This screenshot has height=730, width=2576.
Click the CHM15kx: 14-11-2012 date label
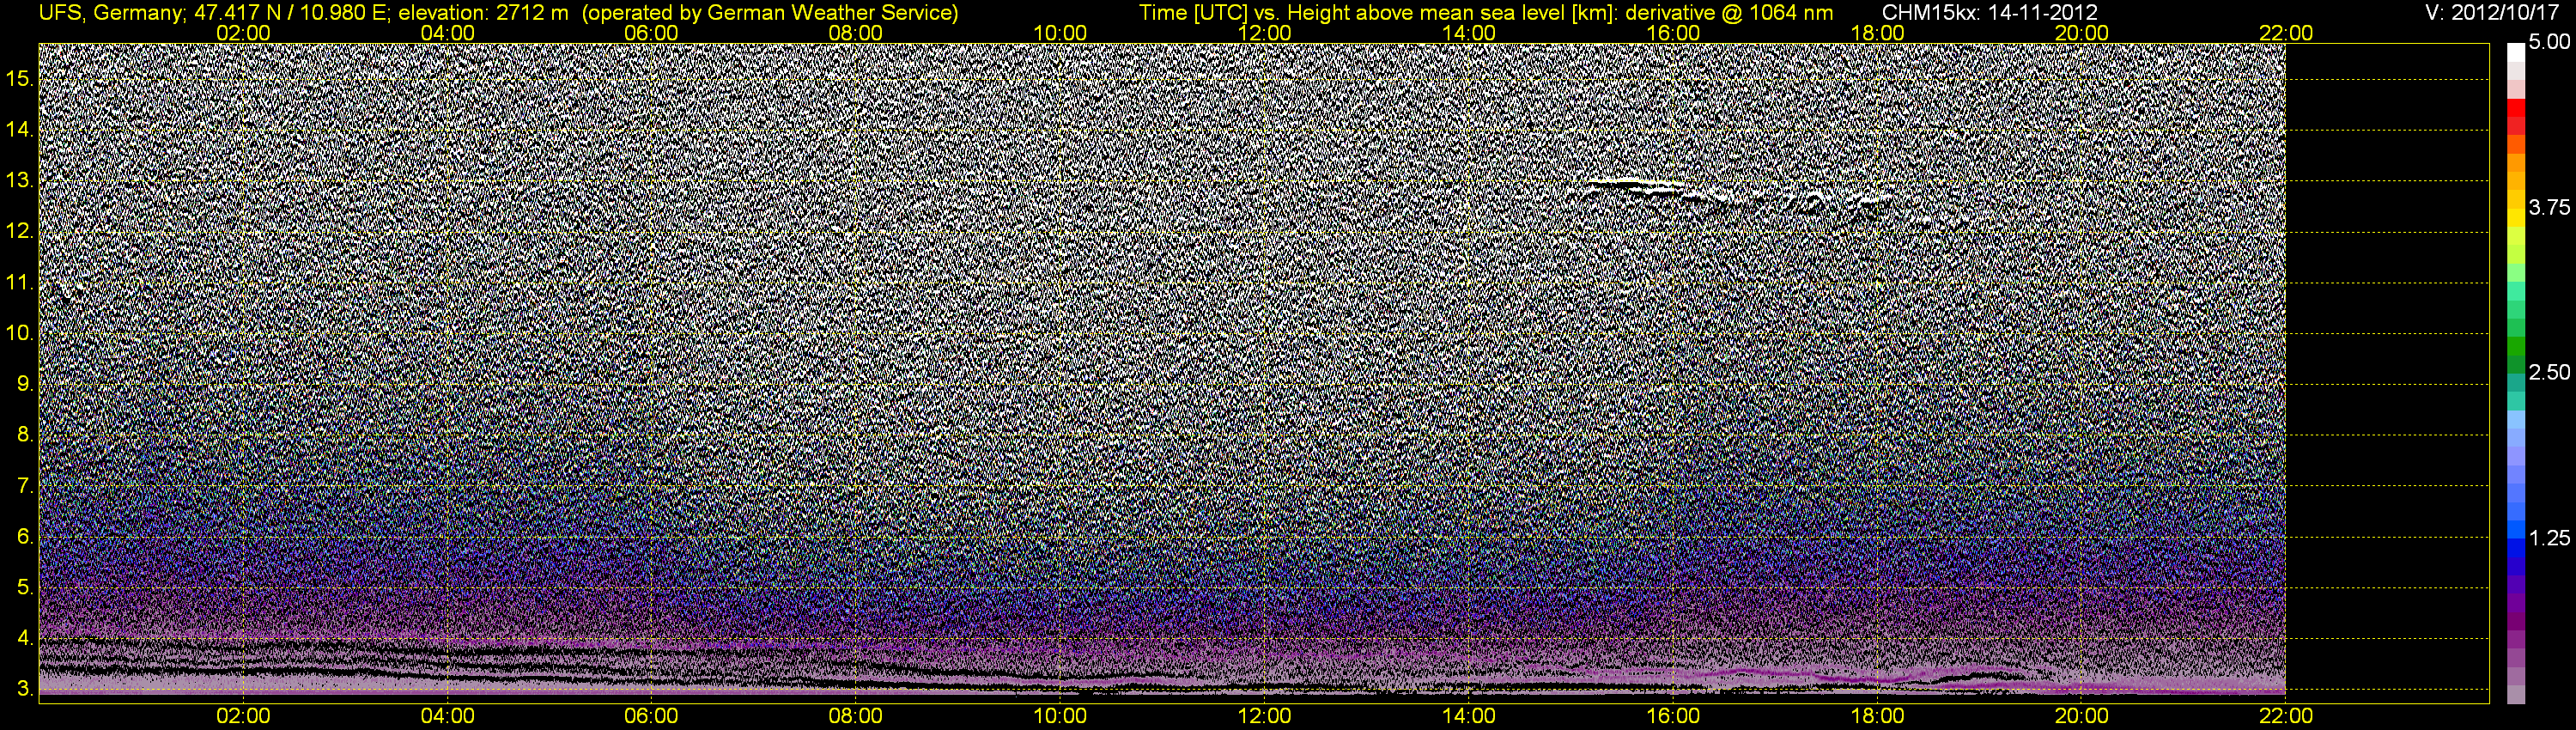click(x=1990, y=13)
